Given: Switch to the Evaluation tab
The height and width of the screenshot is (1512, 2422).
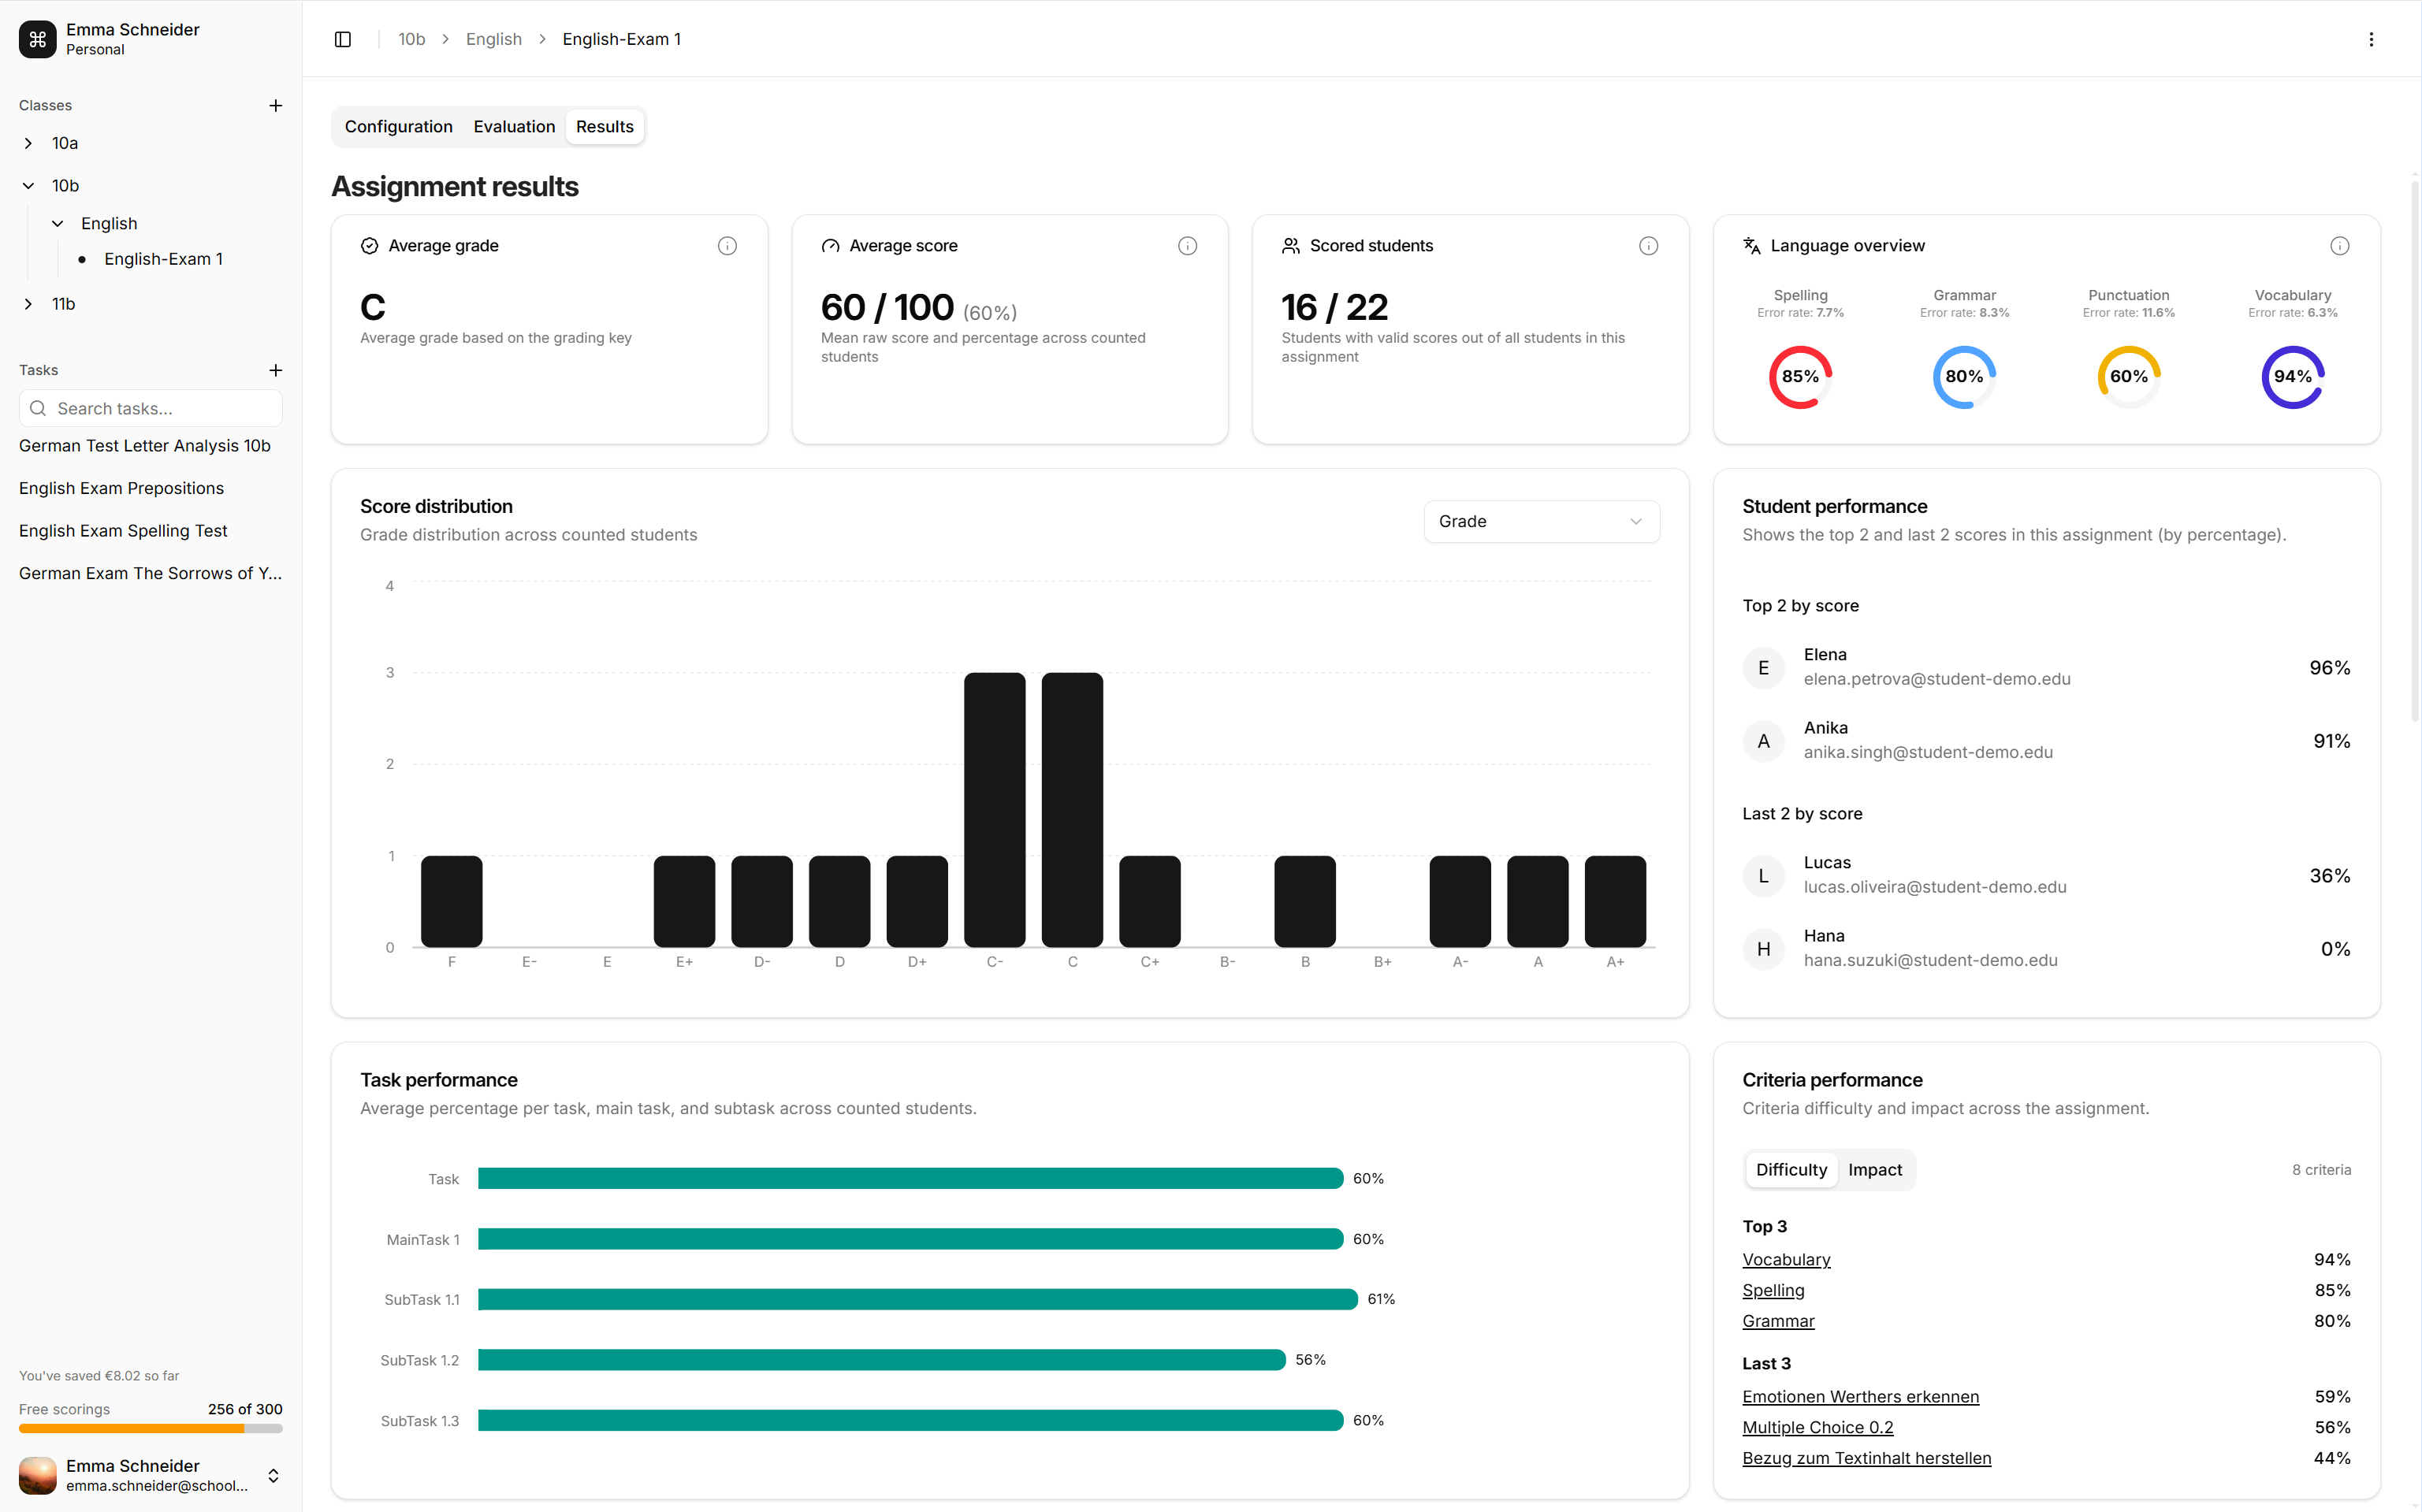Looking at the screenshot, I should tap(514, 126).
